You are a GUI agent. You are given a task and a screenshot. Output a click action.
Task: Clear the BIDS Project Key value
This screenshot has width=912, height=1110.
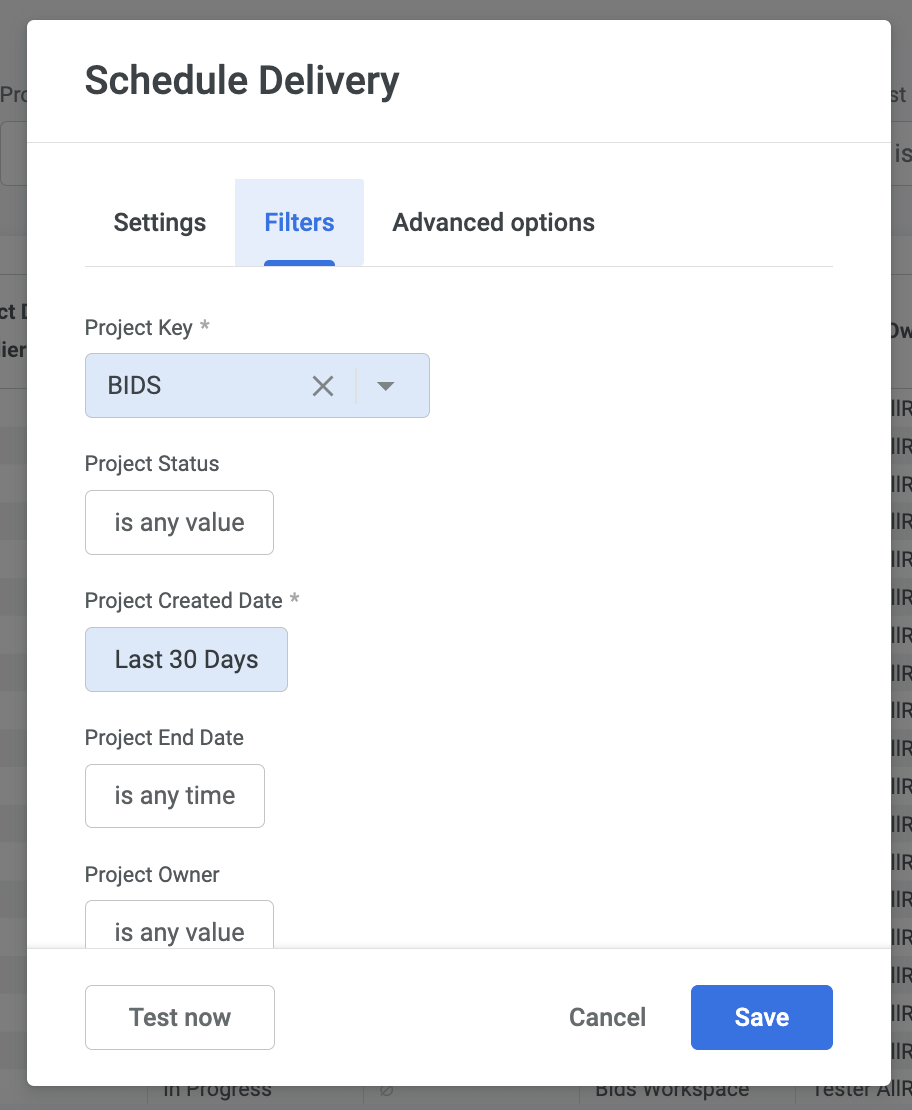click(x=322, y=386)
